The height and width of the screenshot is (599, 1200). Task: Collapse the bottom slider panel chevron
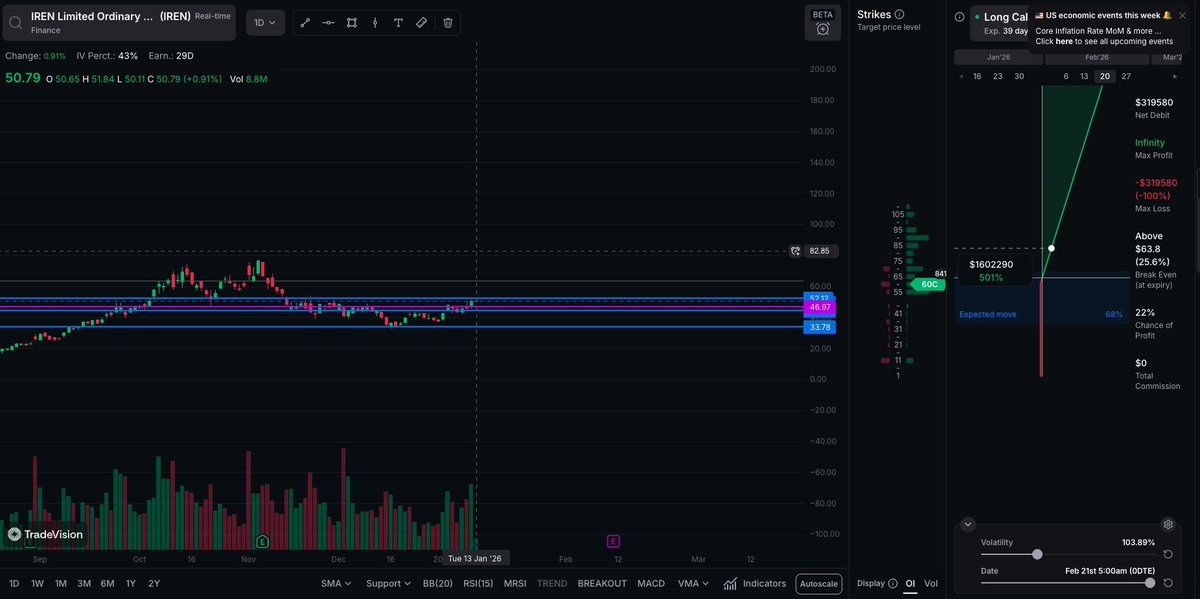(967, 524)
